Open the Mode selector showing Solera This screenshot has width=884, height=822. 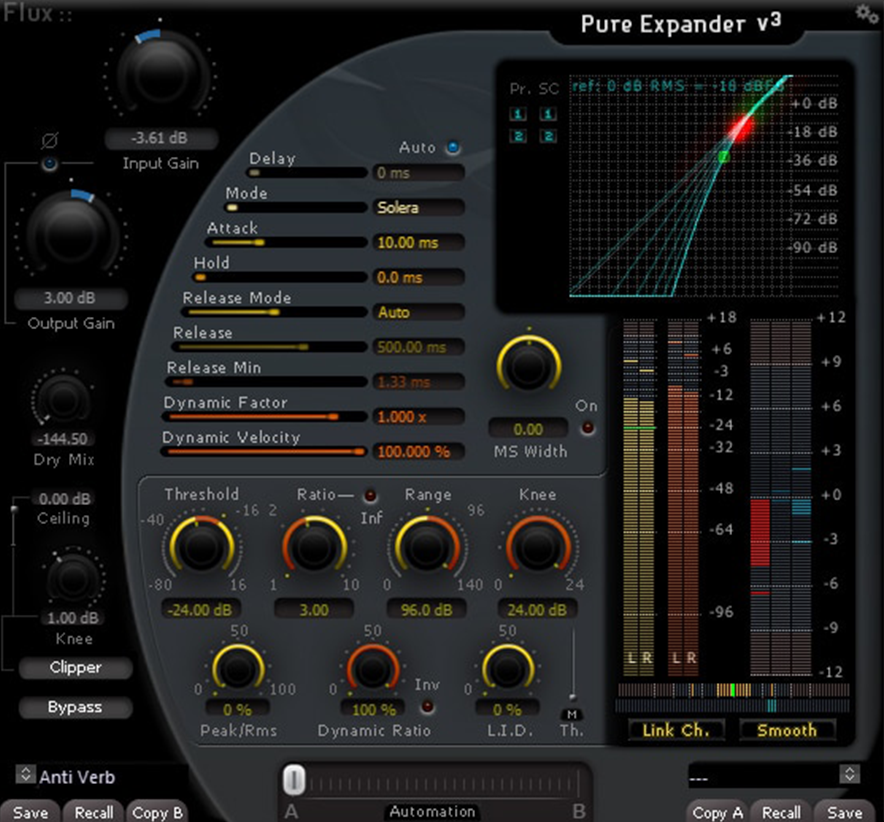pos(418,208)
